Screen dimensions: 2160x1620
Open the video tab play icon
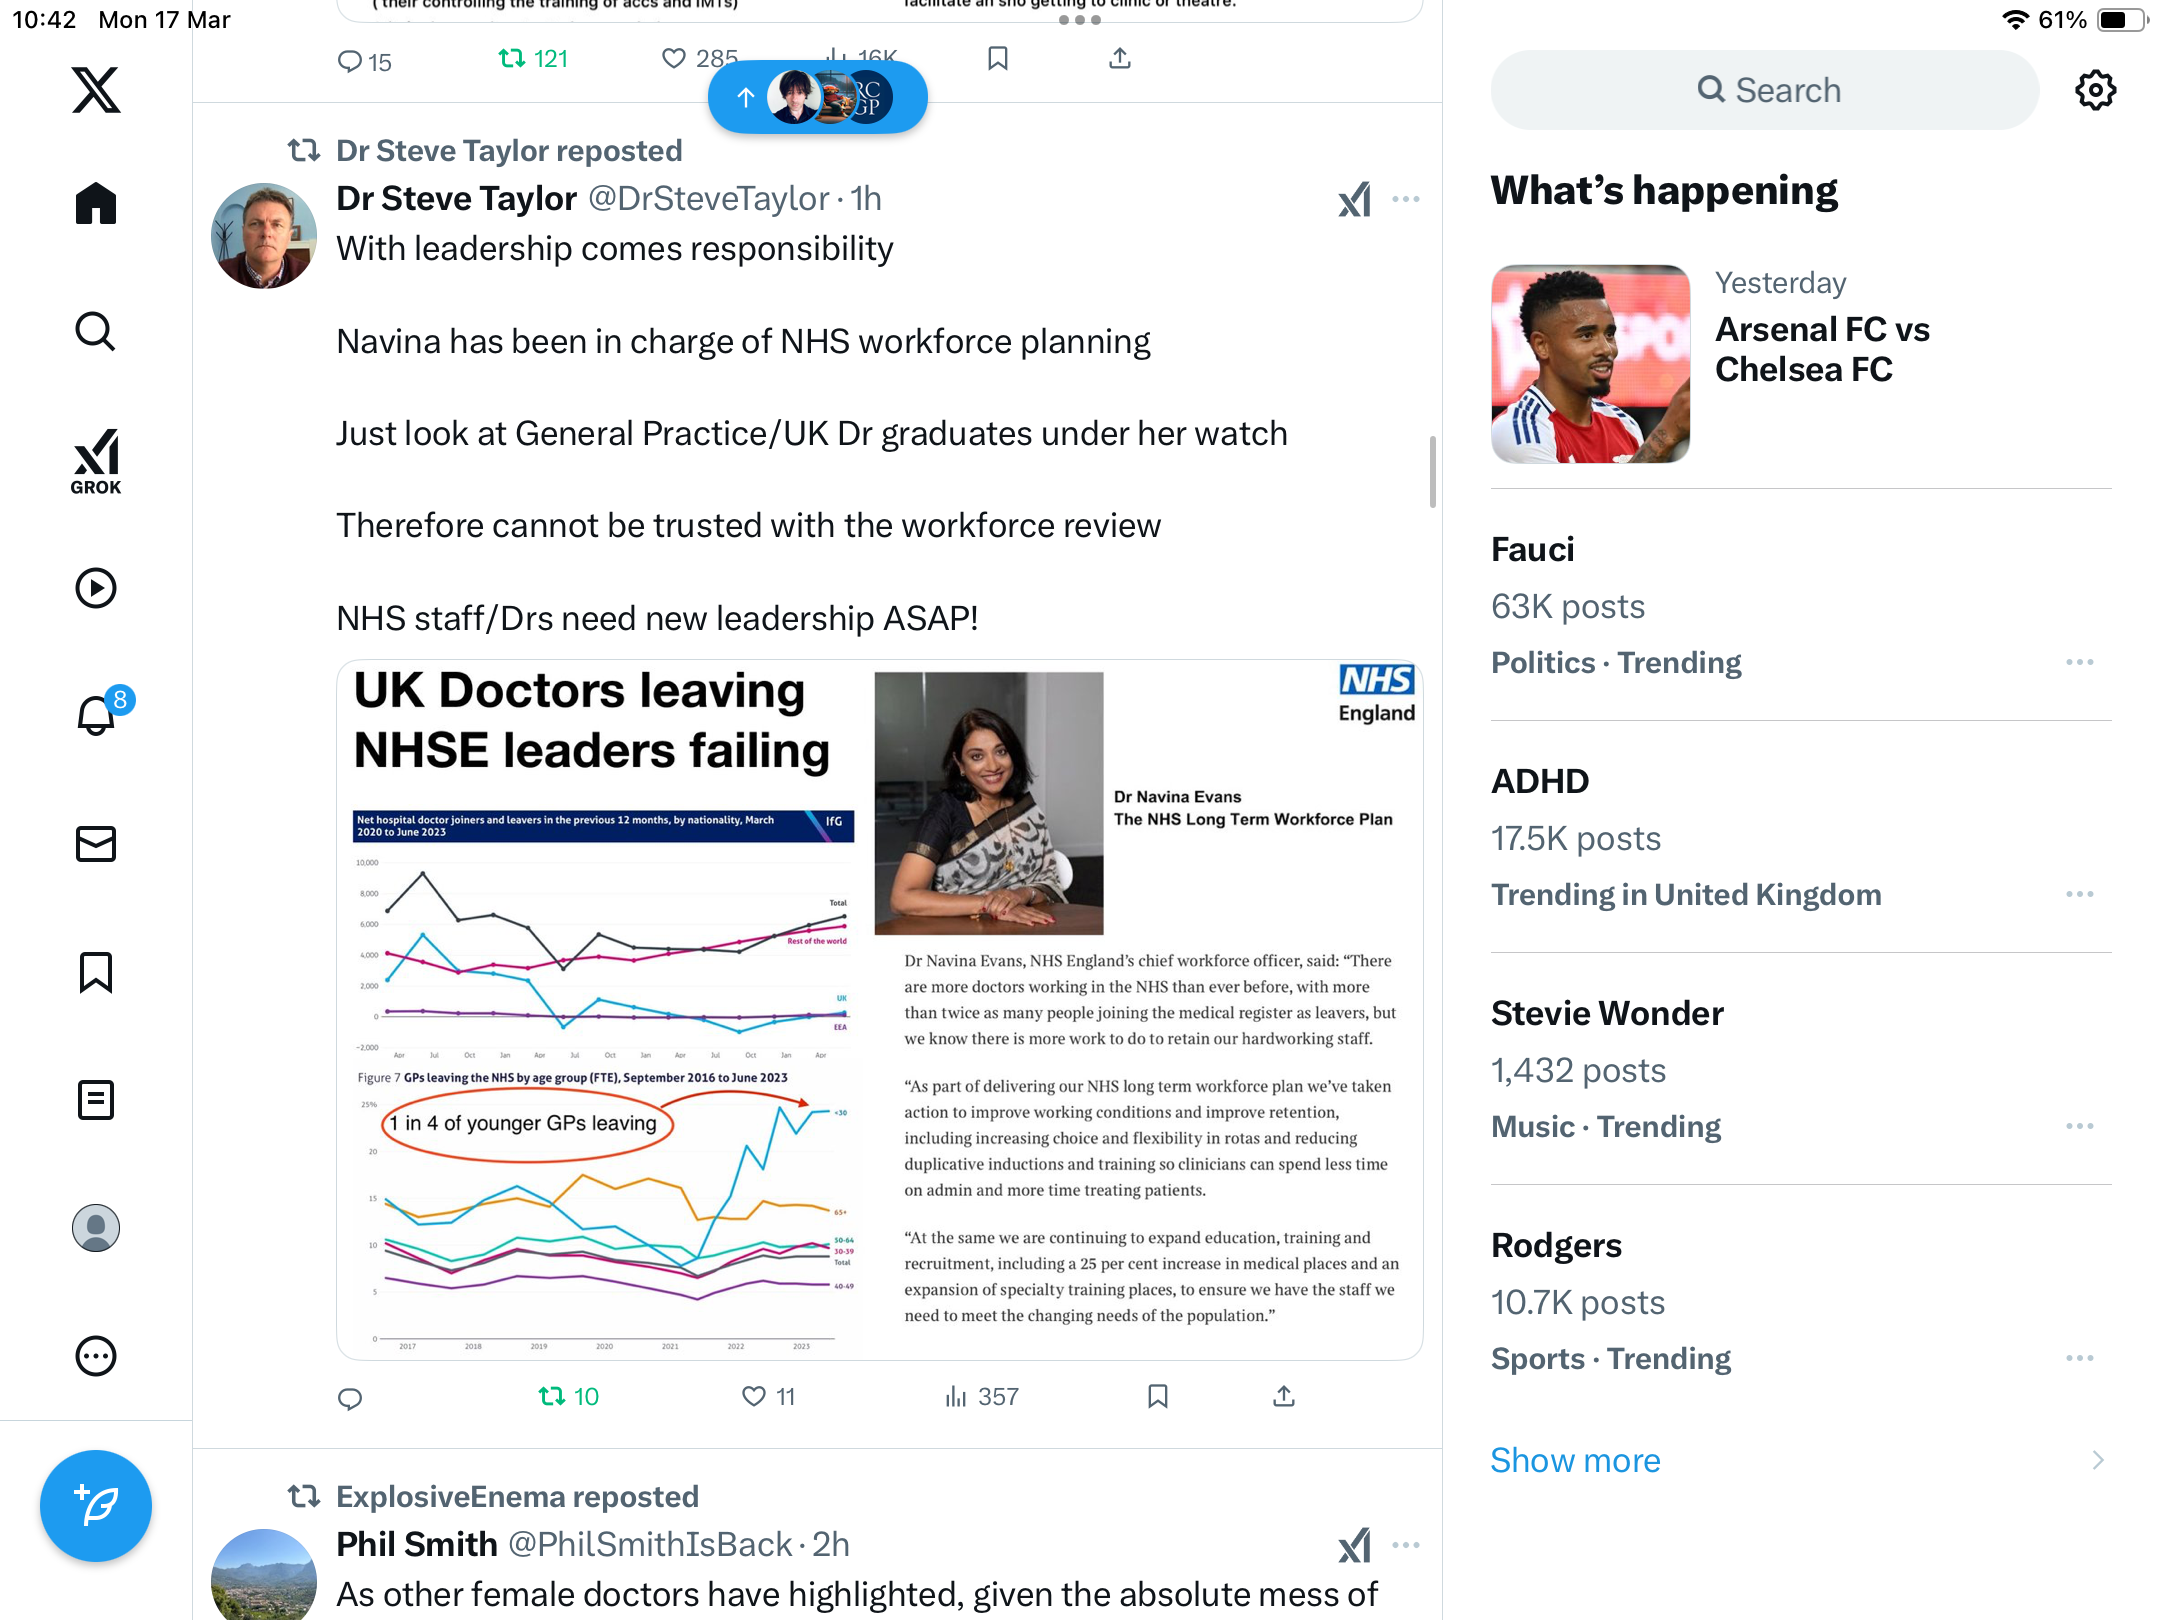96,588
